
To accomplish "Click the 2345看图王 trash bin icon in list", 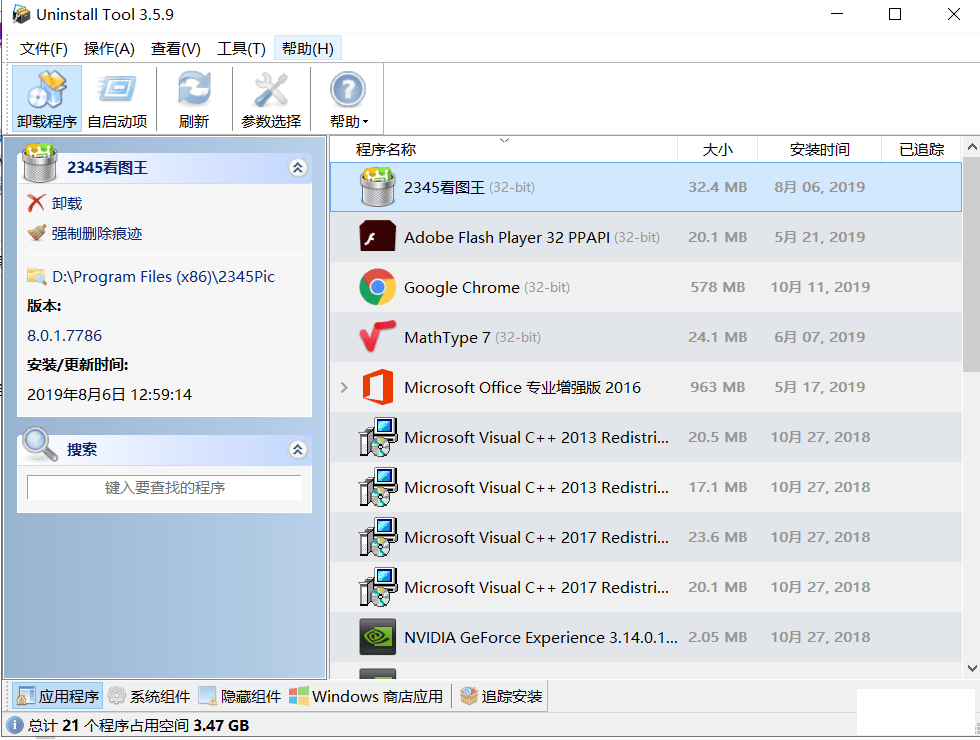I will pyautogui.click(x=378, y=187).
